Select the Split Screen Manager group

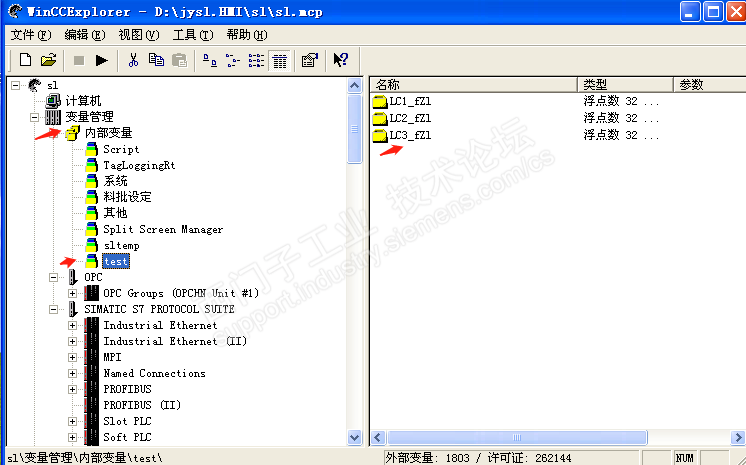163,229
